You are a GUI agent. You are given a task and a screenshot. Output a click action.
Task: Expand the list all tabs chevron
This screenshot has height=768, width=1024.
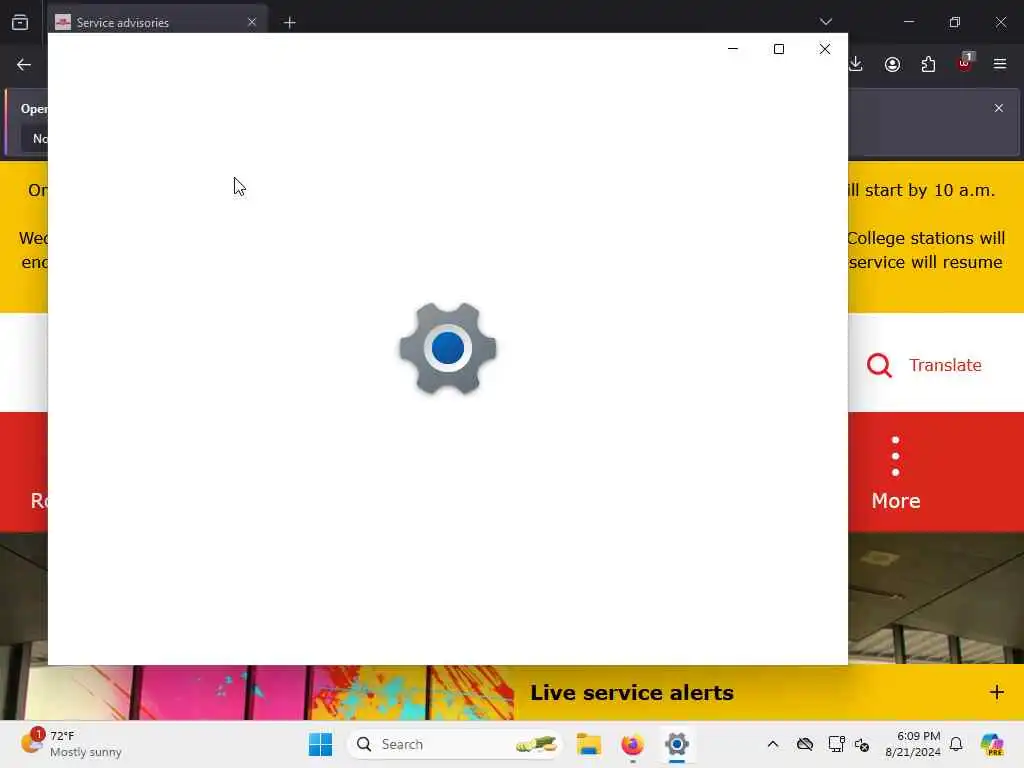[x=825, y=22]
